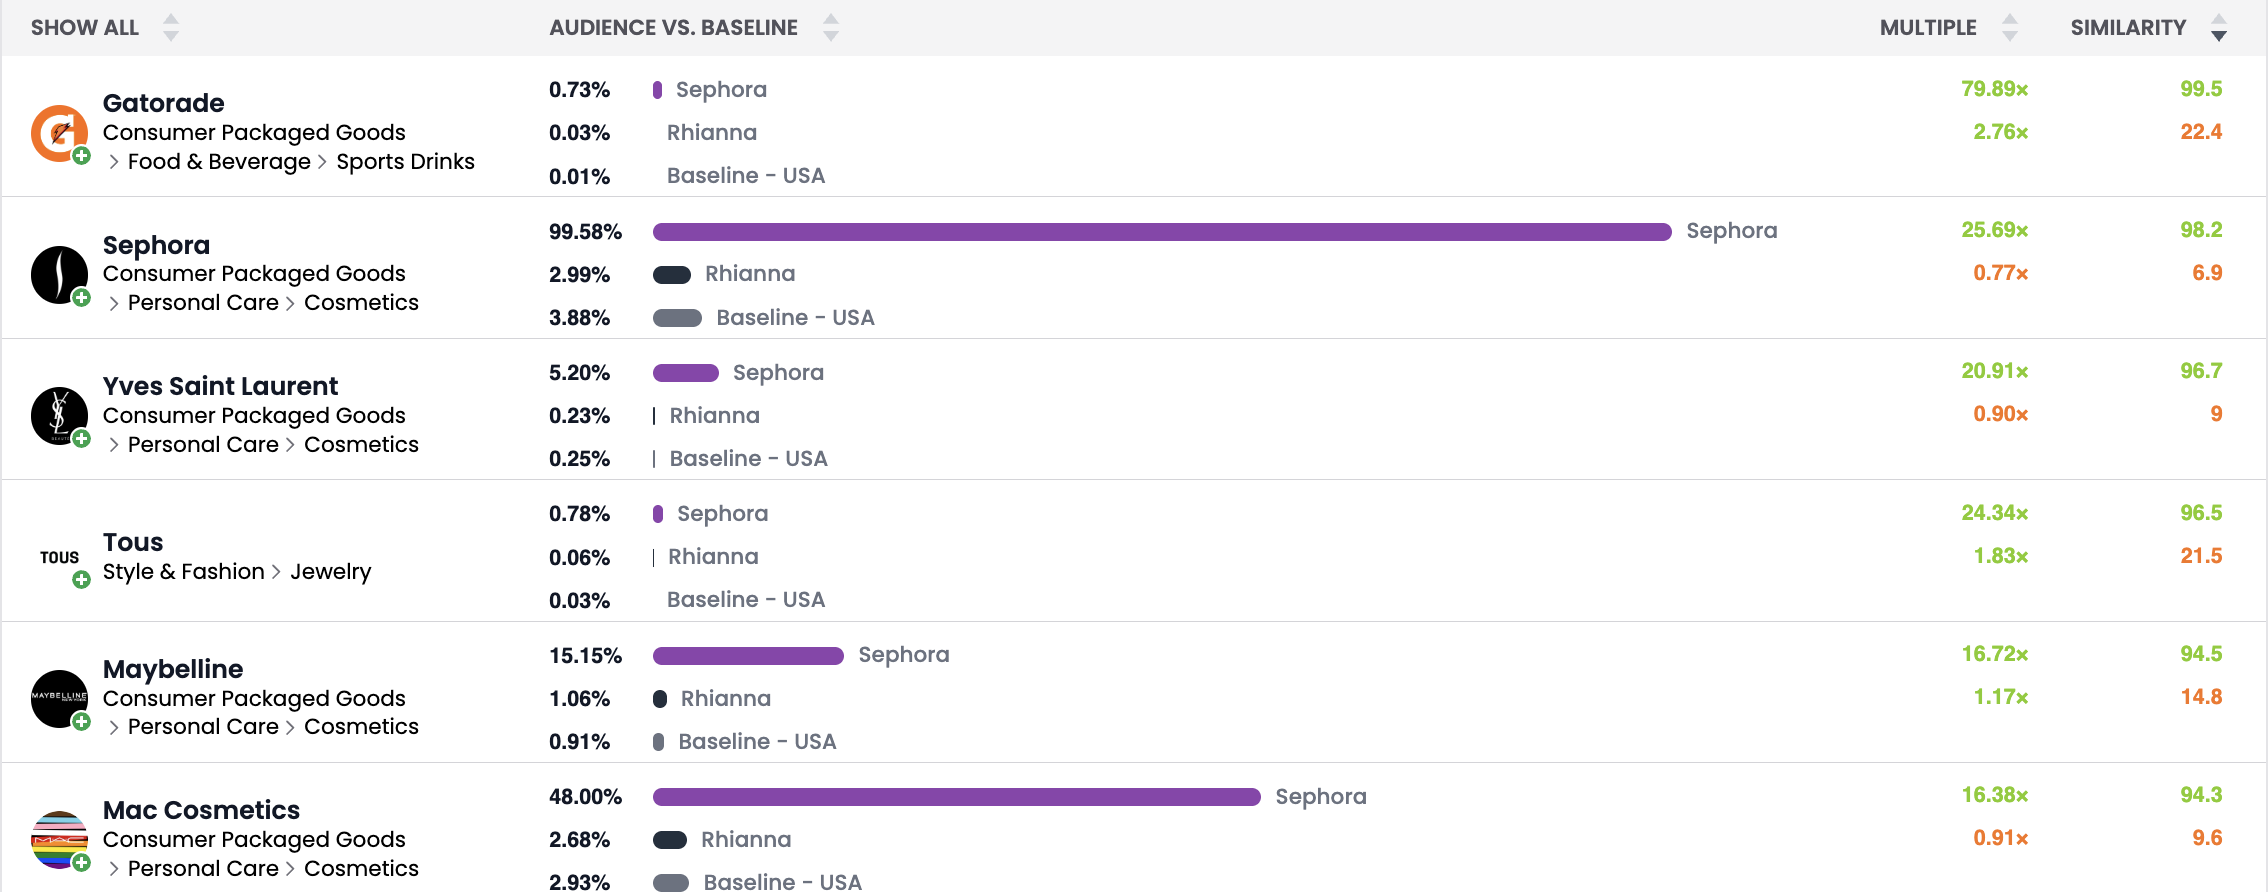The image size is (2268, 892).
Task: Click the Maybelline brand logo icon
Action: (58, 697)
